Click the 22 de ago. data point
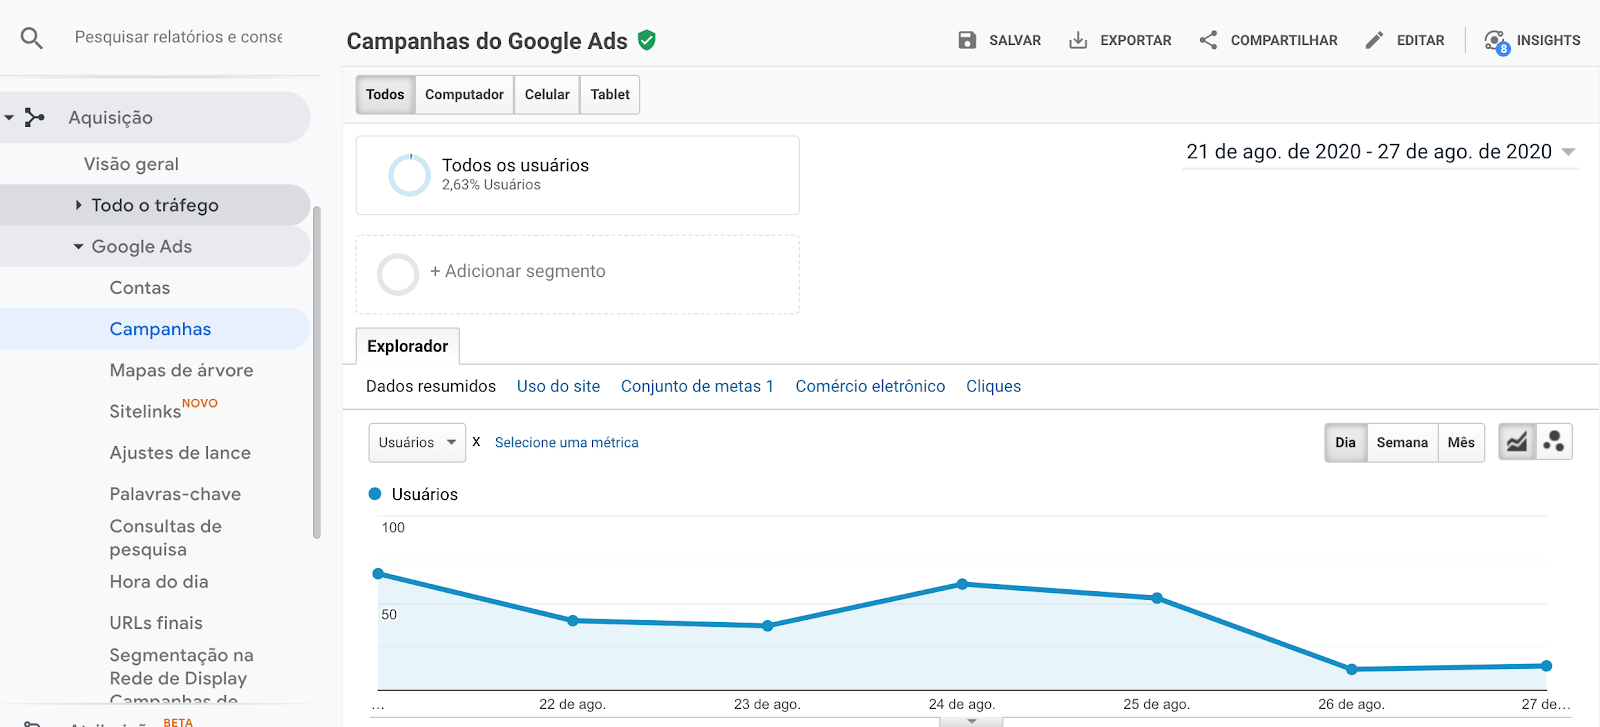 573,621
